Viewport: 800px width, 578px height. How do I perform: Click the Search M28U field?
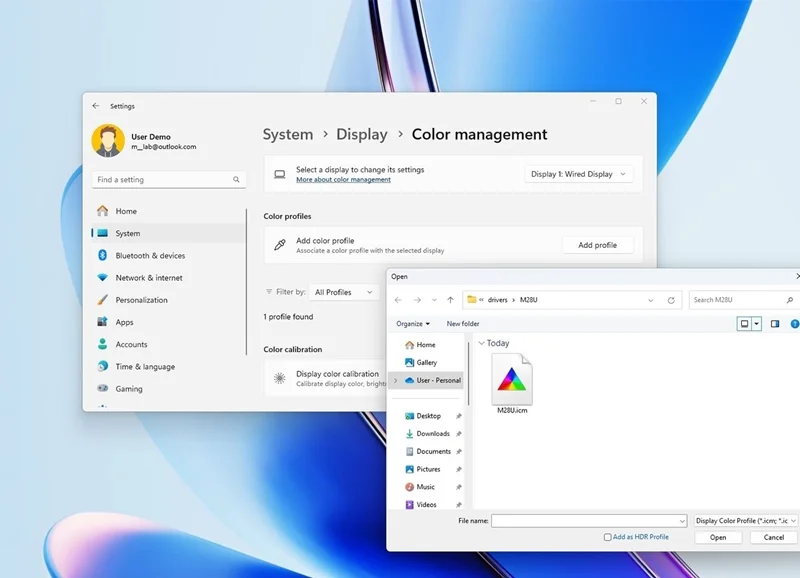point(744,300)
